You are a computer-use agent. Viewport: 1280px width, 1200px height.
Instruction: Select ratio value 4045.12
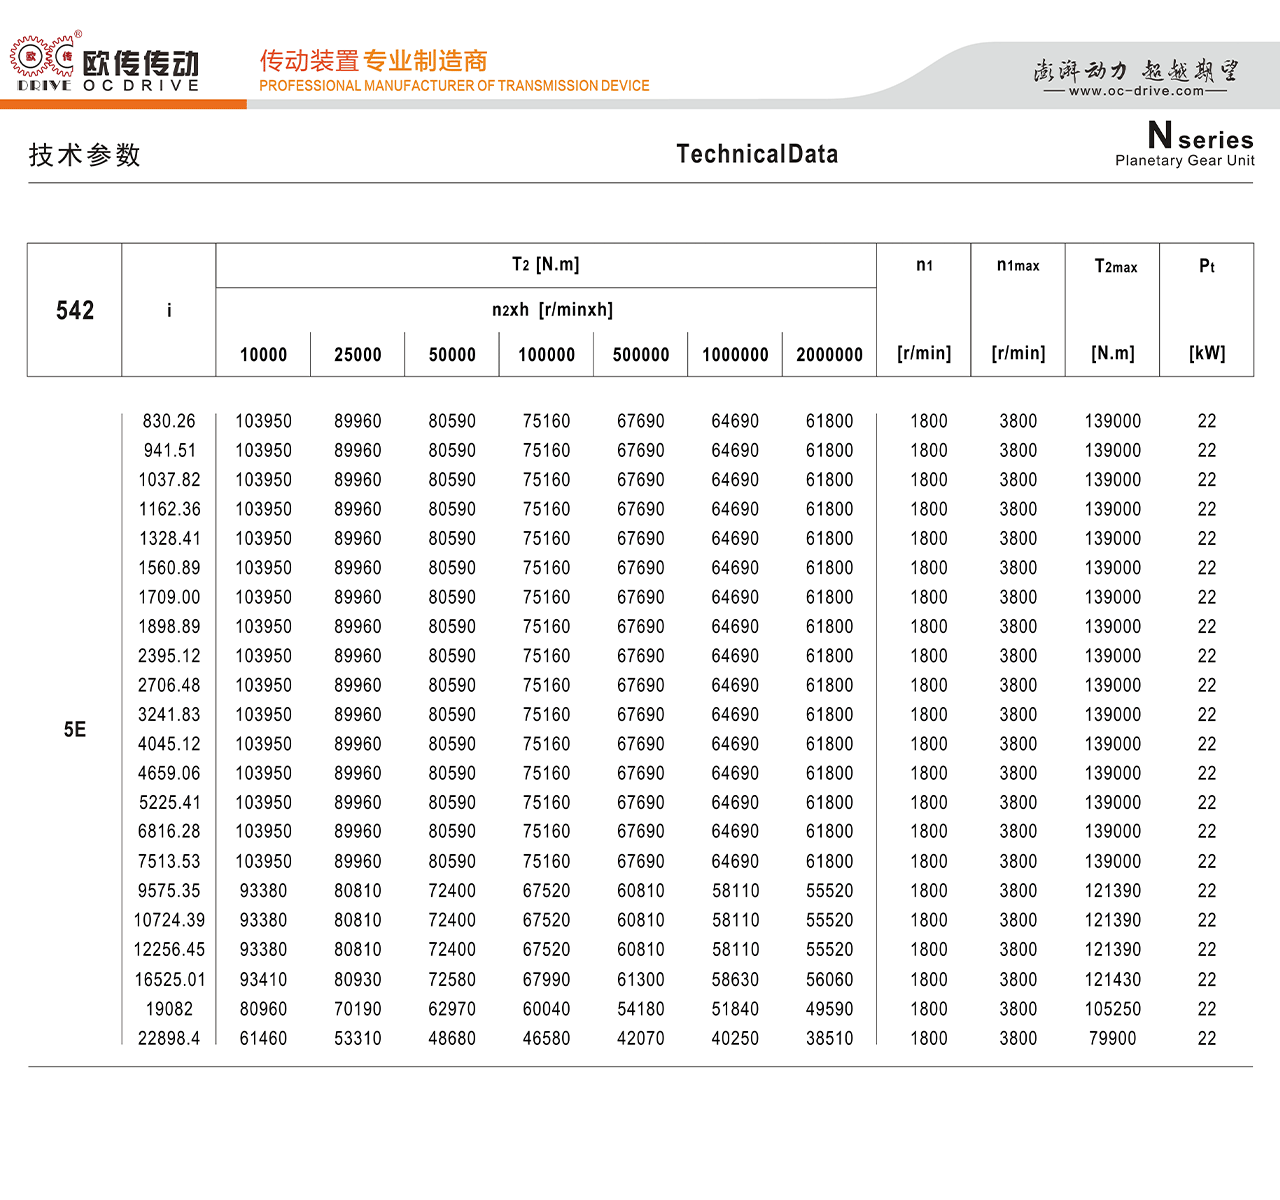click(x=169, y=744)
